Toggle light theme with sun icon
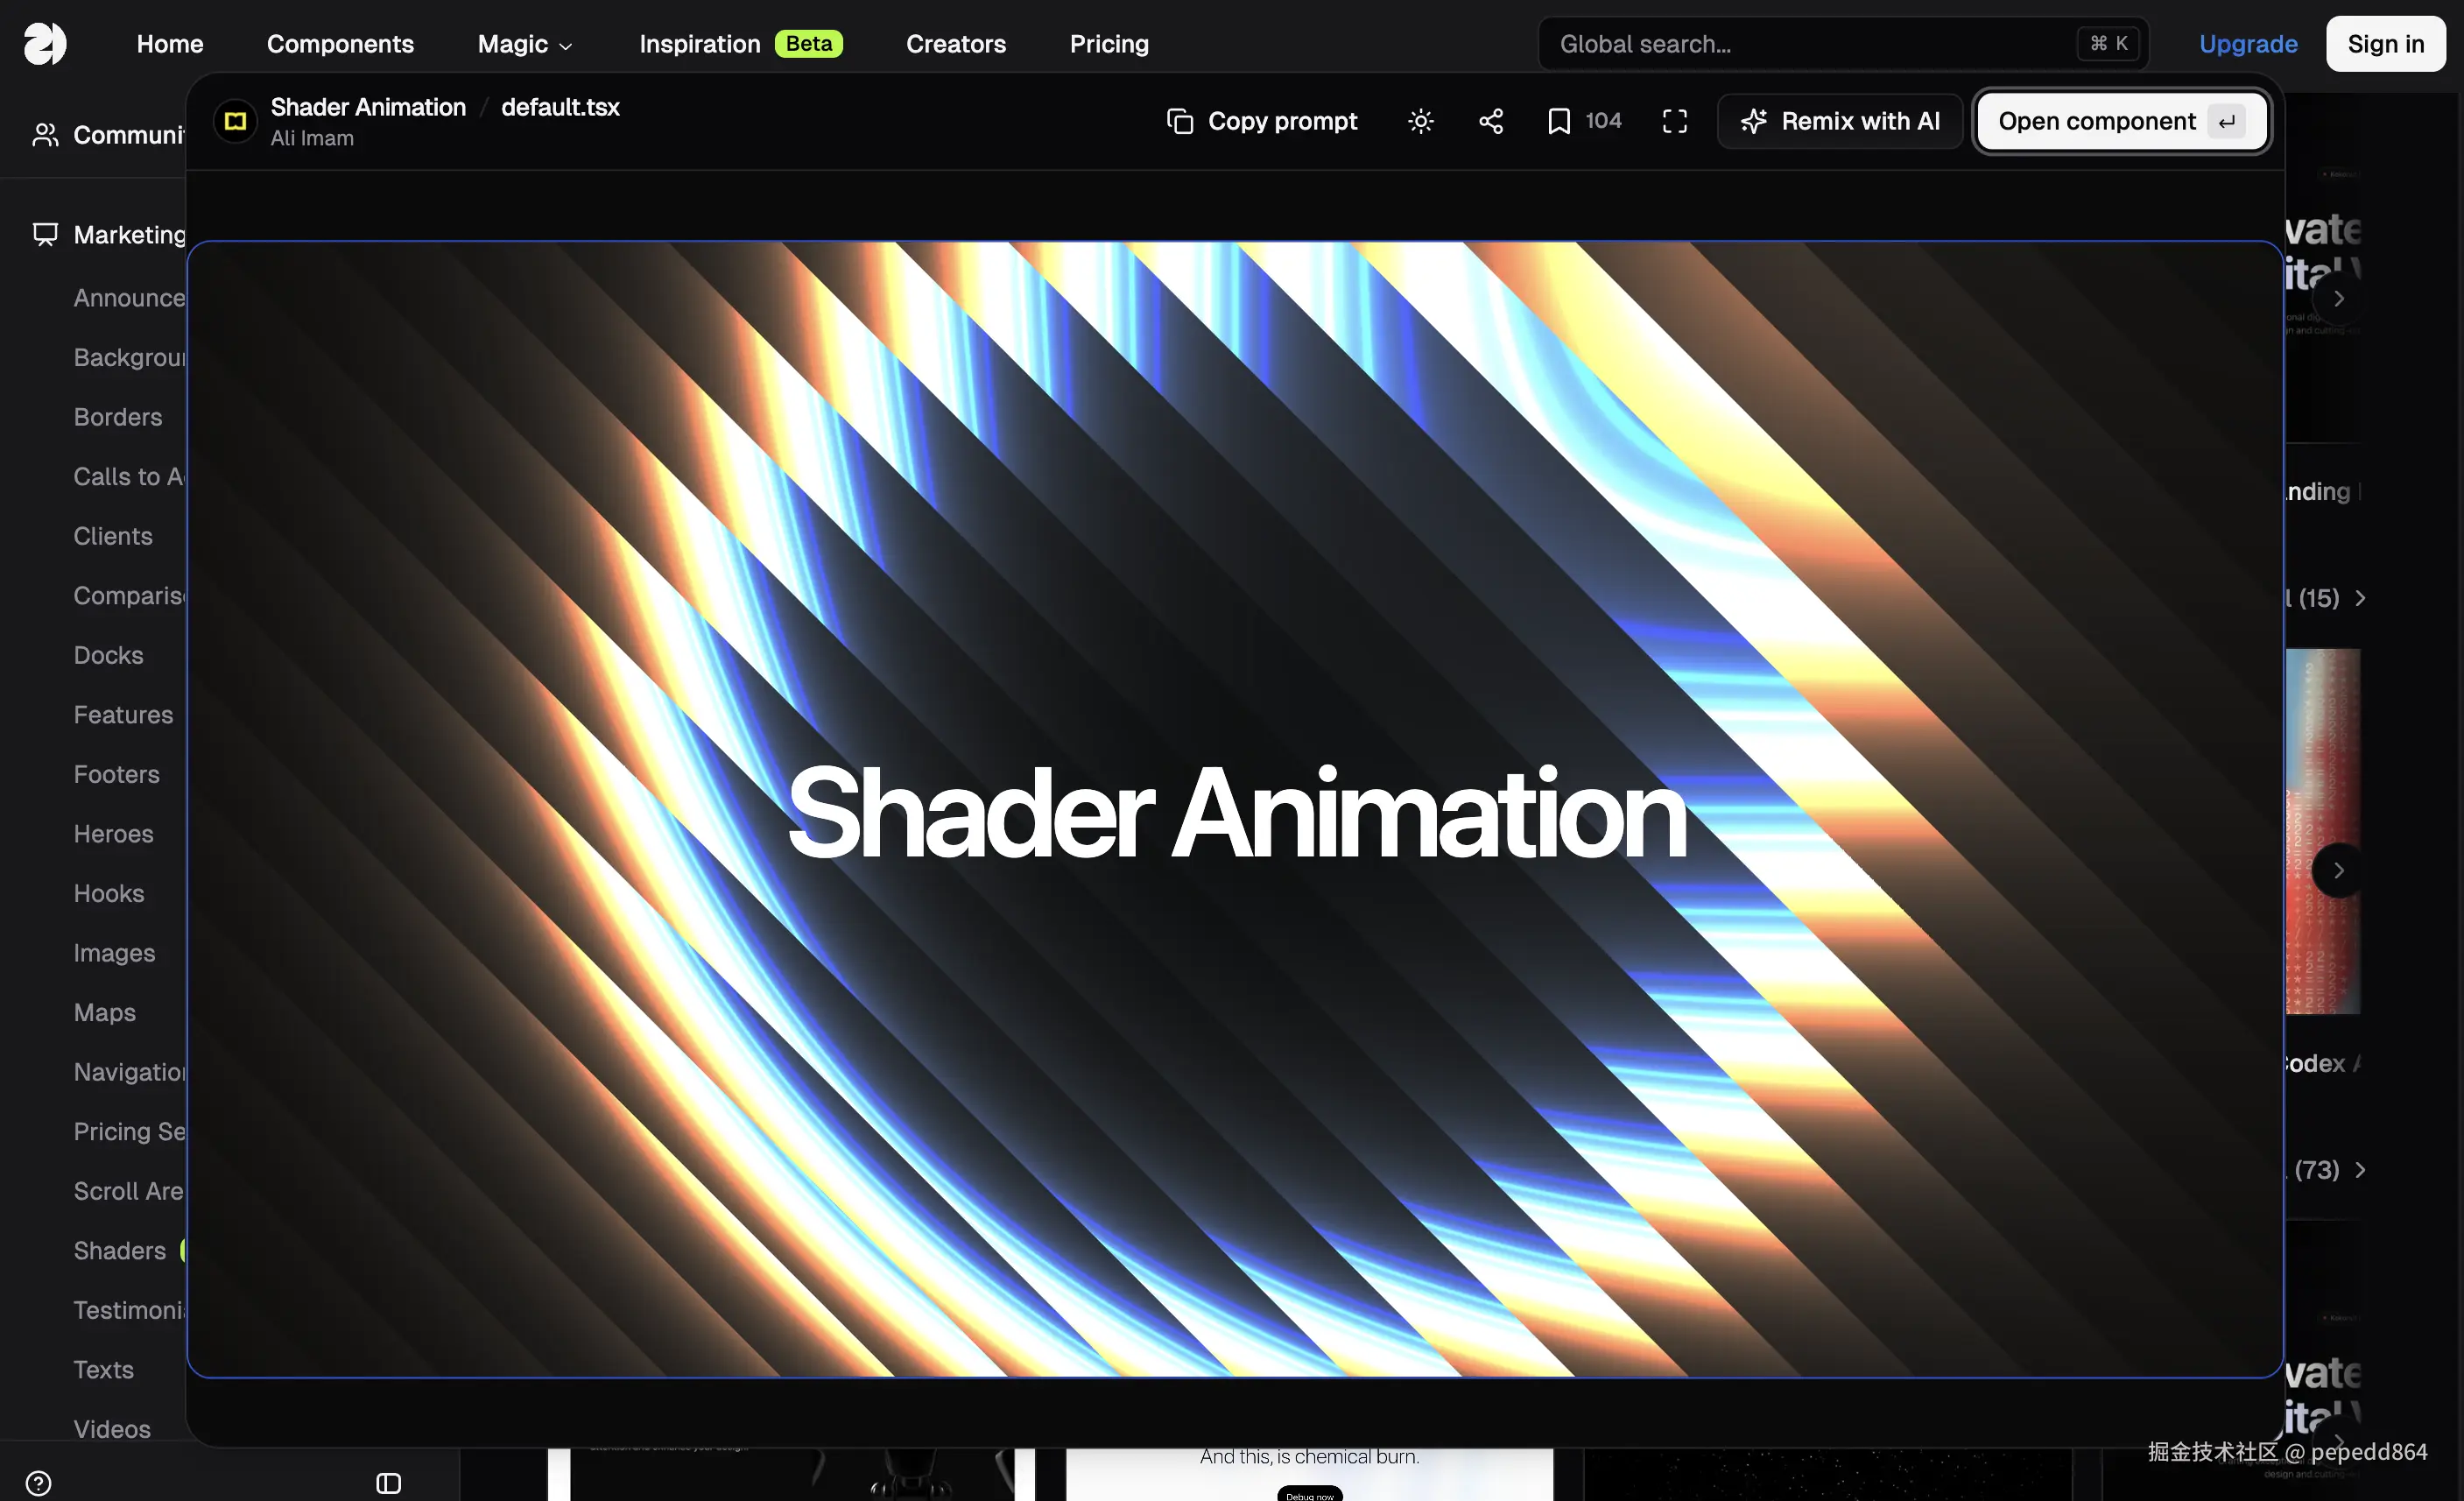2464x1501 pixels. (x=1420, y=121)
